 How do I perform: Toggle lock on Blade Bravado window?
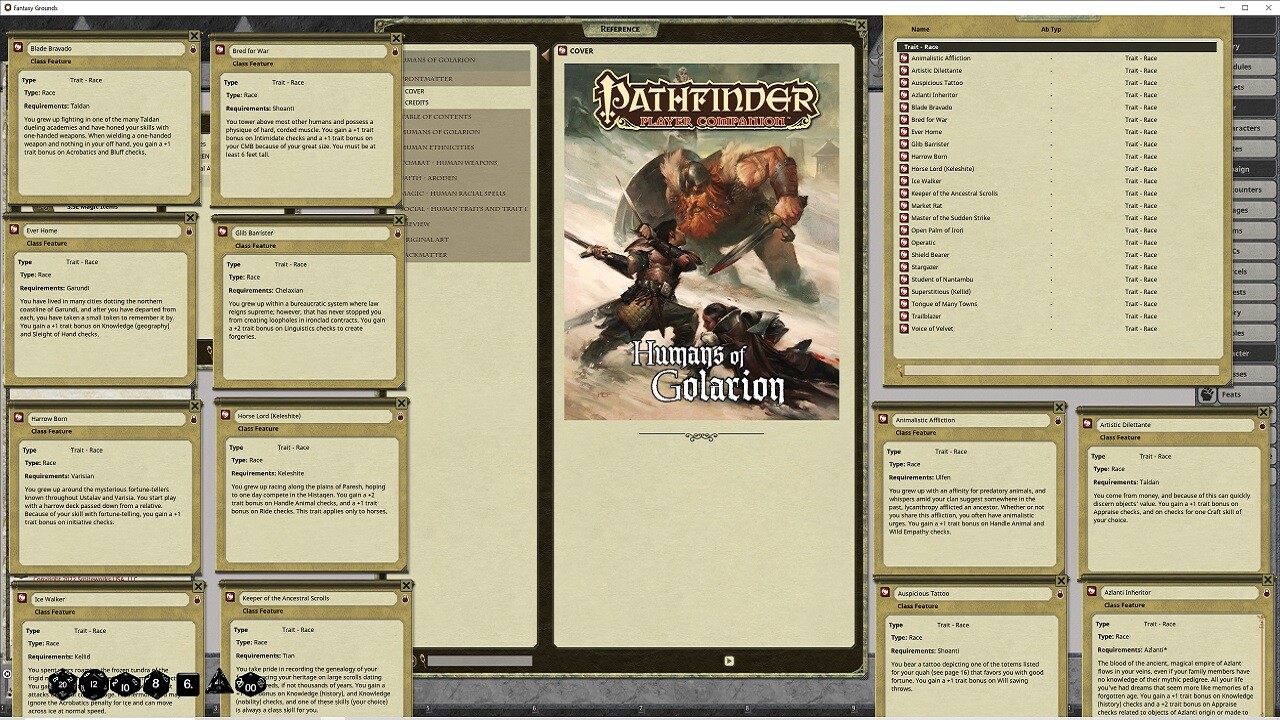pos(193,49)
